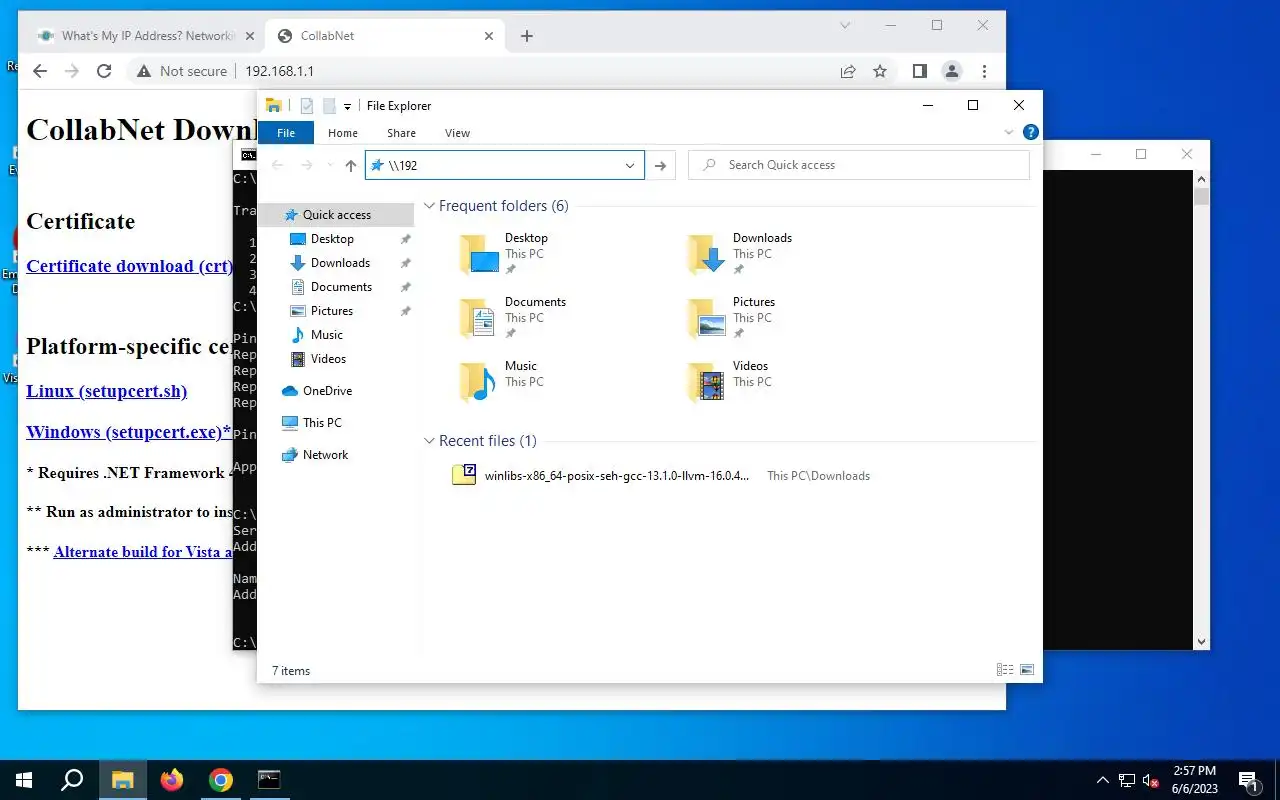Click the Chrome URL 192.168.1.1
1280x800 pixels.
click(279, 71)
